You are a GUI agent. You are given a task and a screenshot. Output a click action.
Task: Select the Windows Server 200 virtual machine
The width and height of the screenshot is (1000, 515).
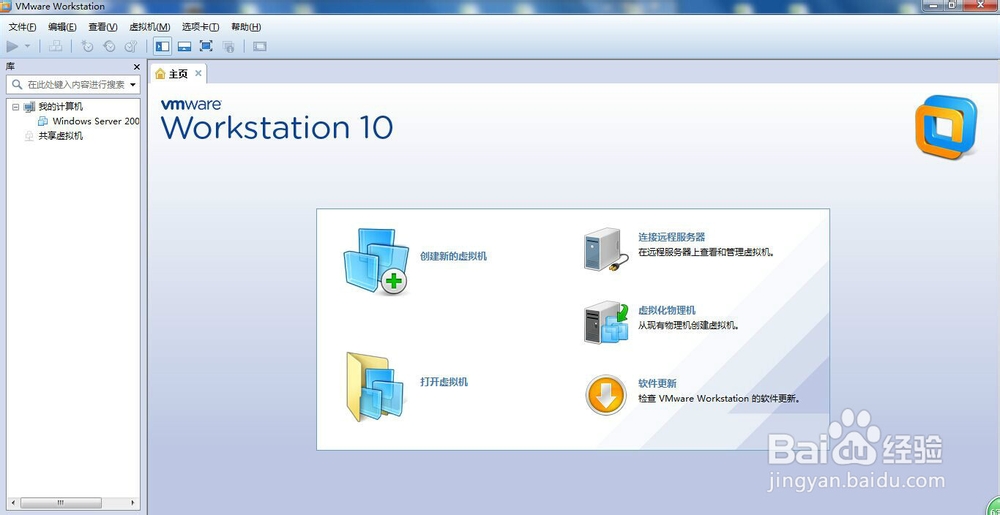(x=96, y=121)
